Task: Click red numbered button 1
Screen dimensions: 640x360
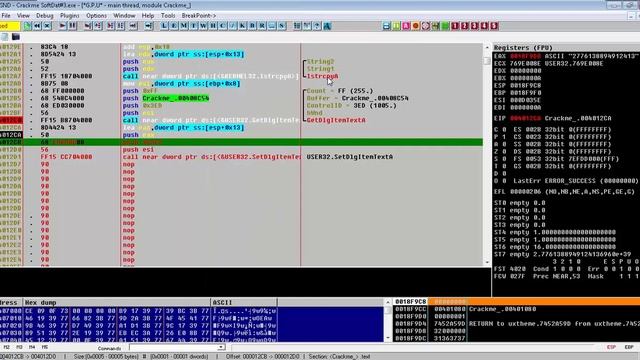Action: (x=455, y=26)
